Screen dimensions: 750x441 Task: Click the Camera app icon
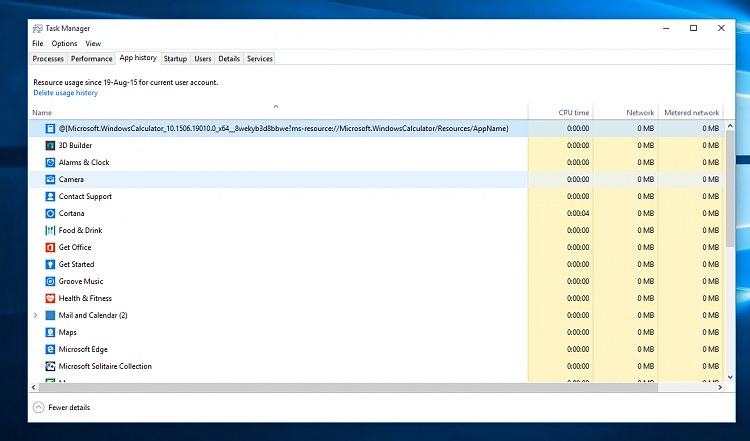[x=50, y=179]
